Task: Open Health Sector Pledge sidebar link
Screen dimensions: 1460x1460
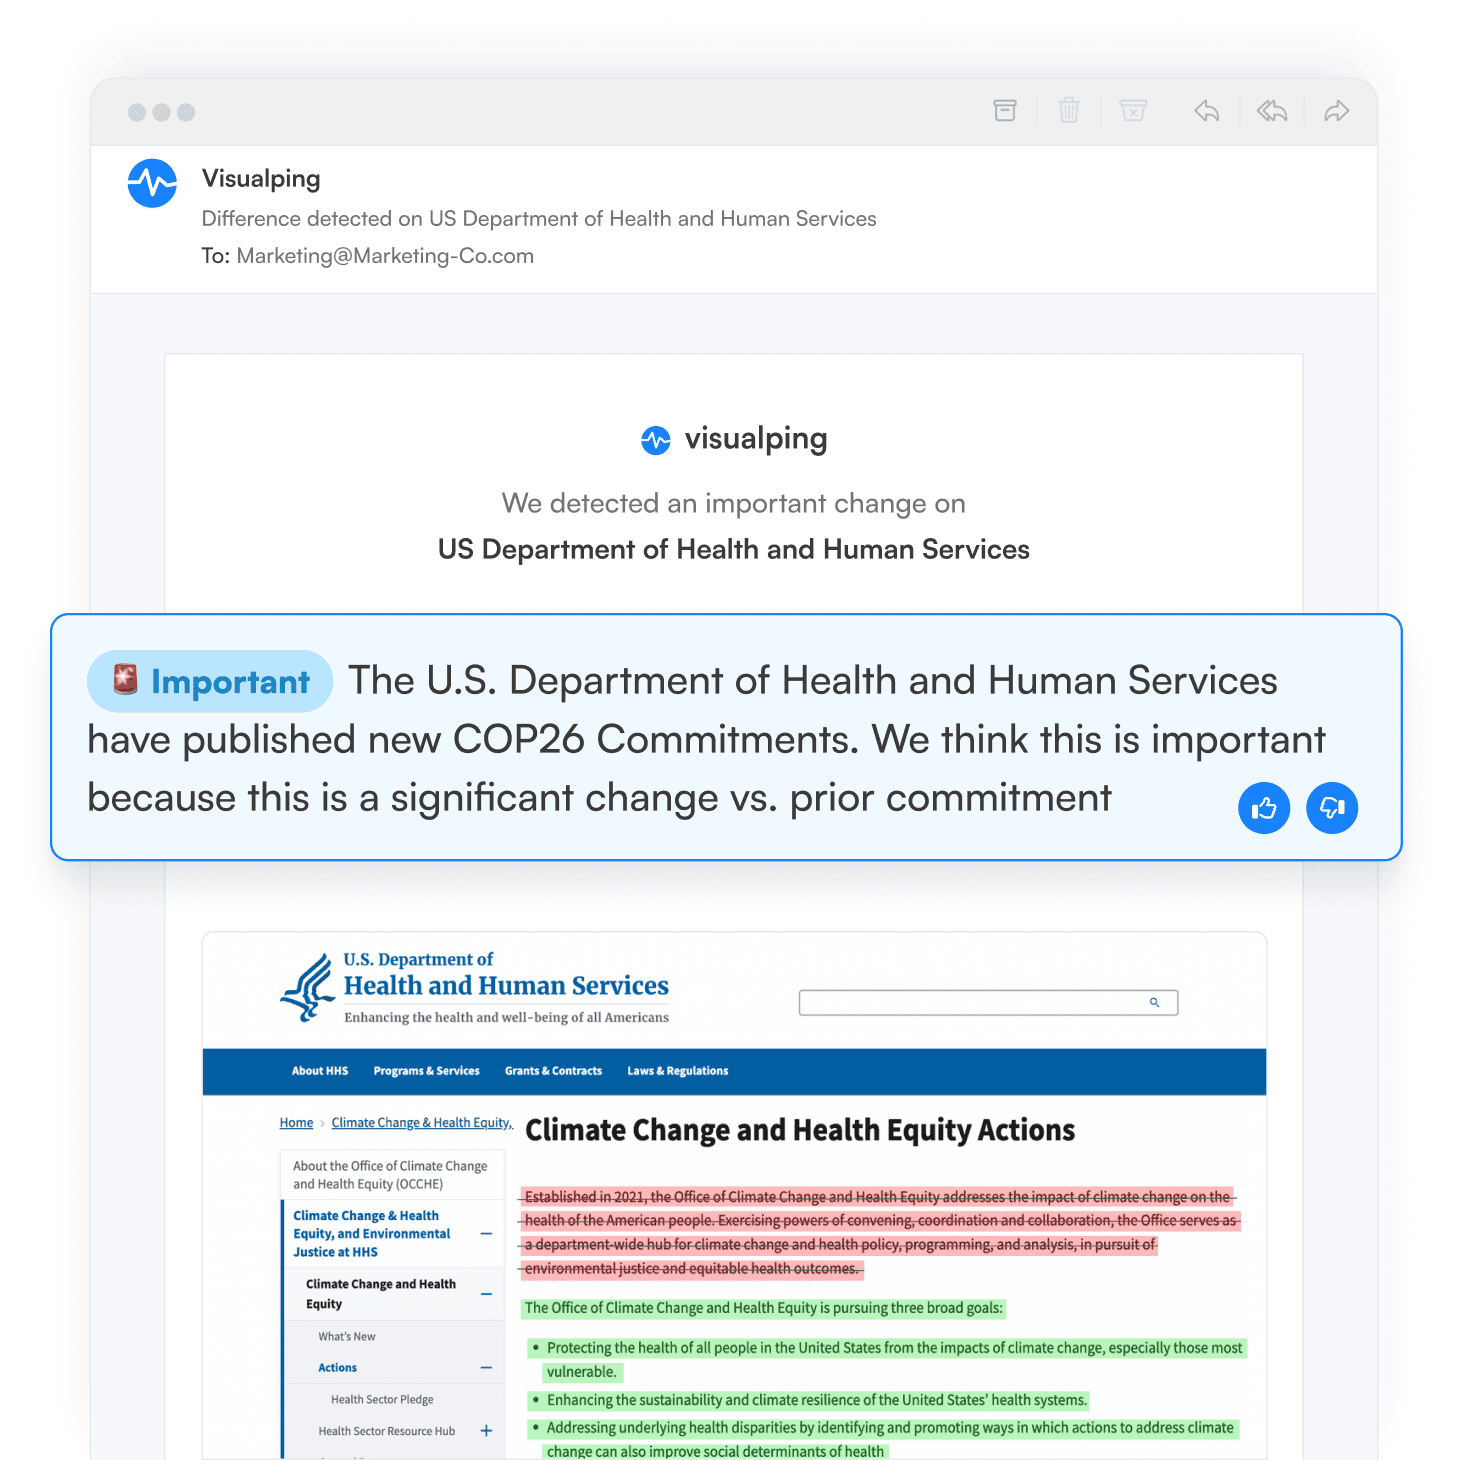Action: pyautogui.click(x=382, y=1400)
